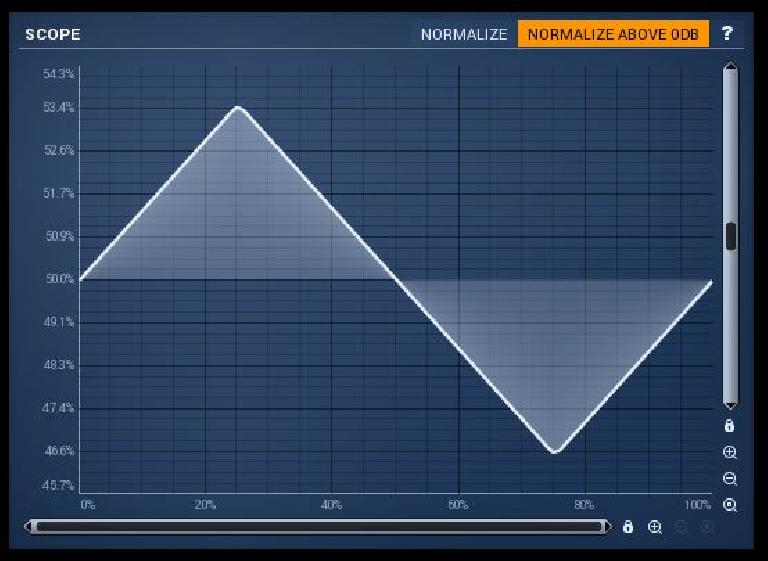768x561 pixels.
Task: Click the dimmed horizontal zoom out icon
Action: (x=681, y=527)
